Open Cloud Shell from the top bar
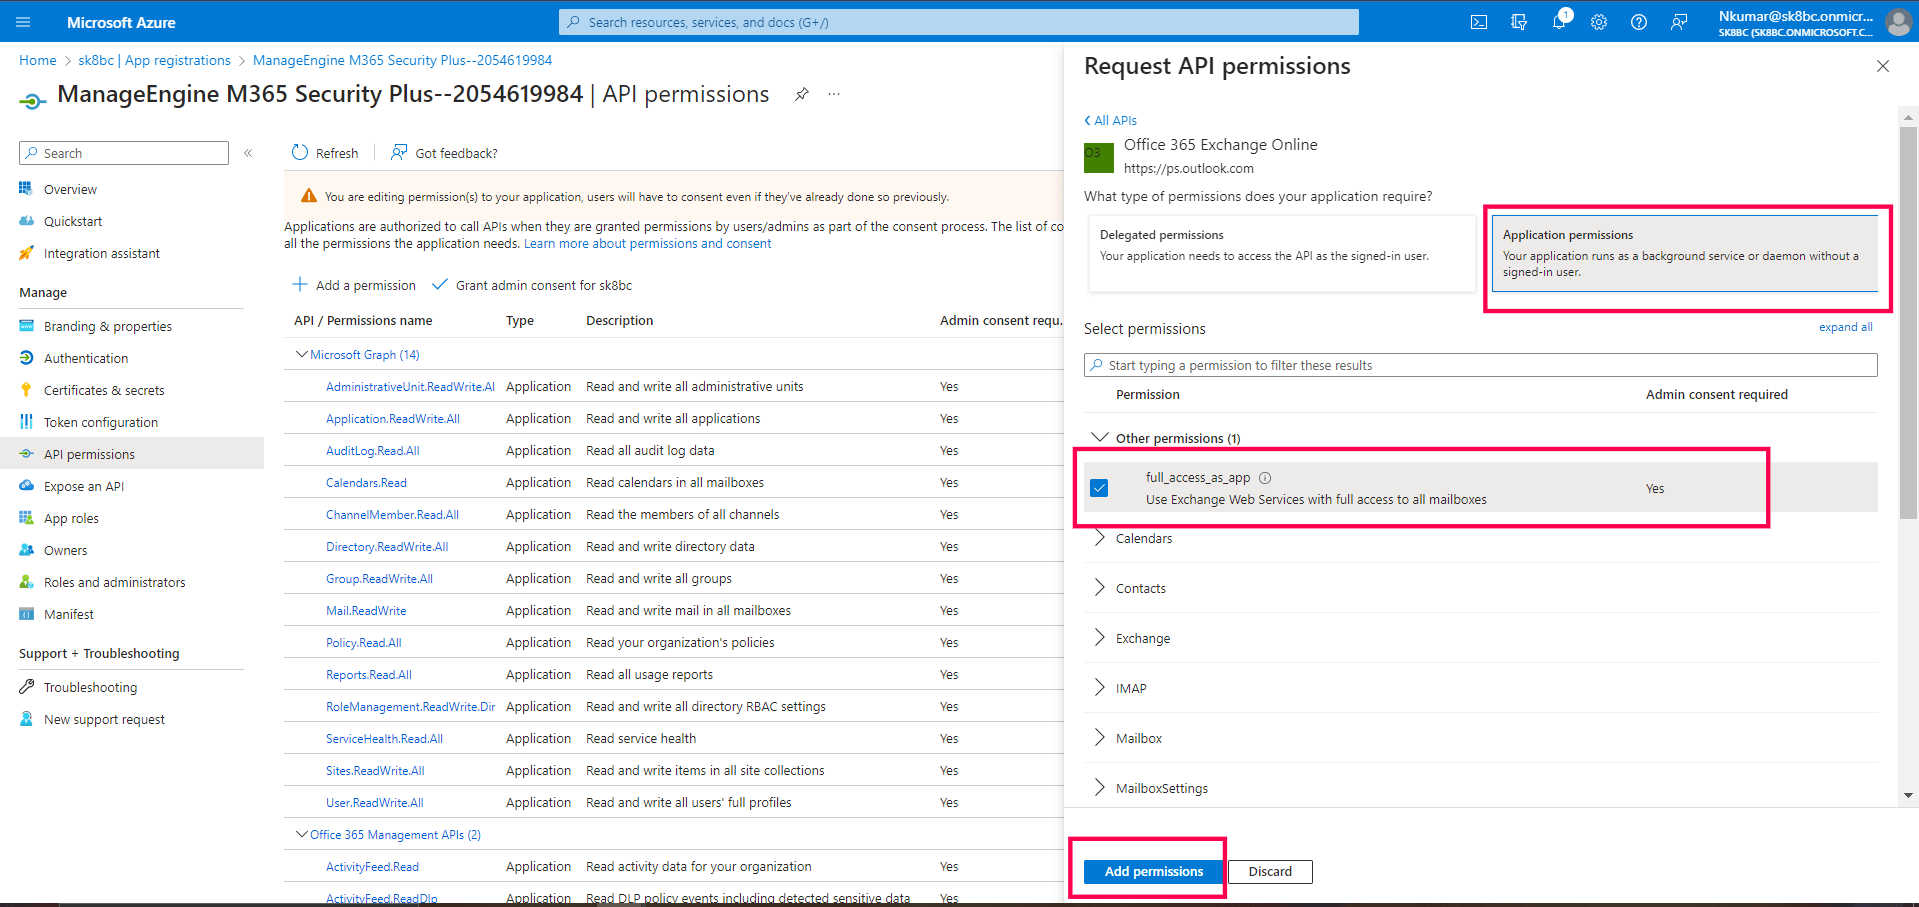The width and height of the screenshot is (1919, 907). pos(1479,22)
